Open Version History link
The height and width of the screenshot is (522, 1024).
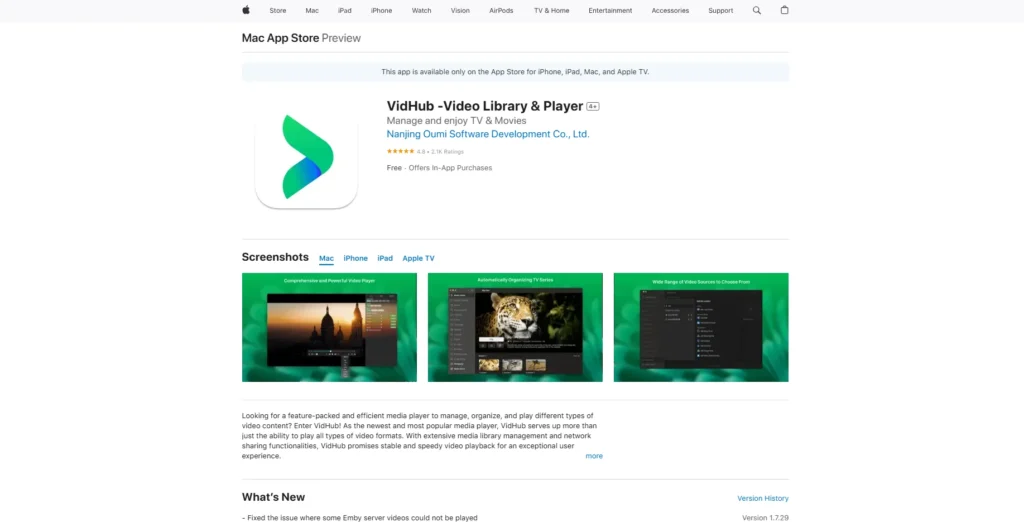click(763, 498)
